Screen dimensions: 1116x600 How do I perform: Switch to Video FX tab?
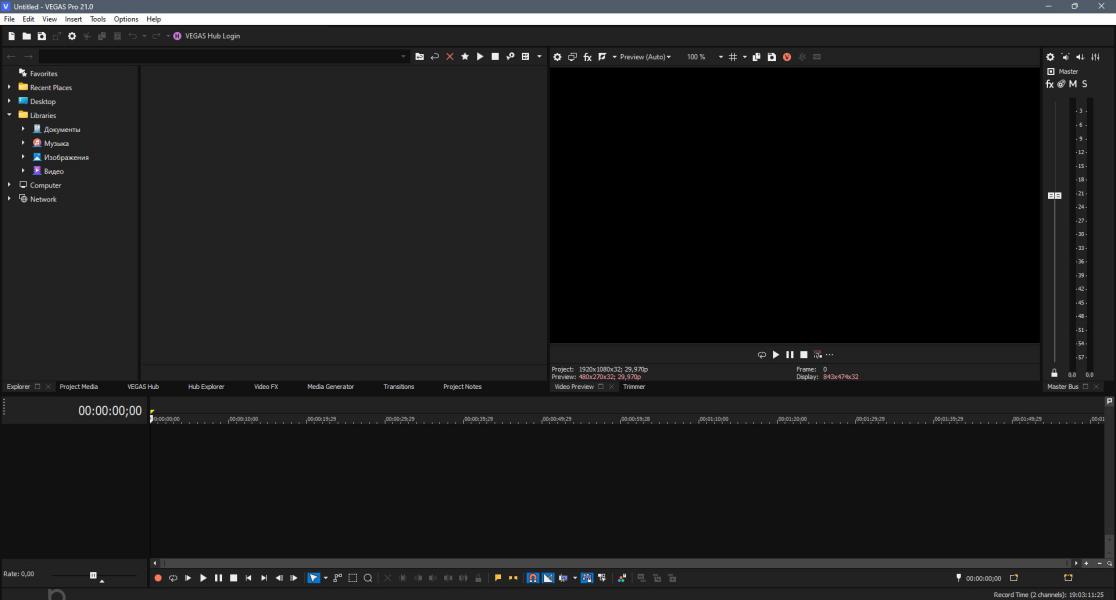point(266,386)
